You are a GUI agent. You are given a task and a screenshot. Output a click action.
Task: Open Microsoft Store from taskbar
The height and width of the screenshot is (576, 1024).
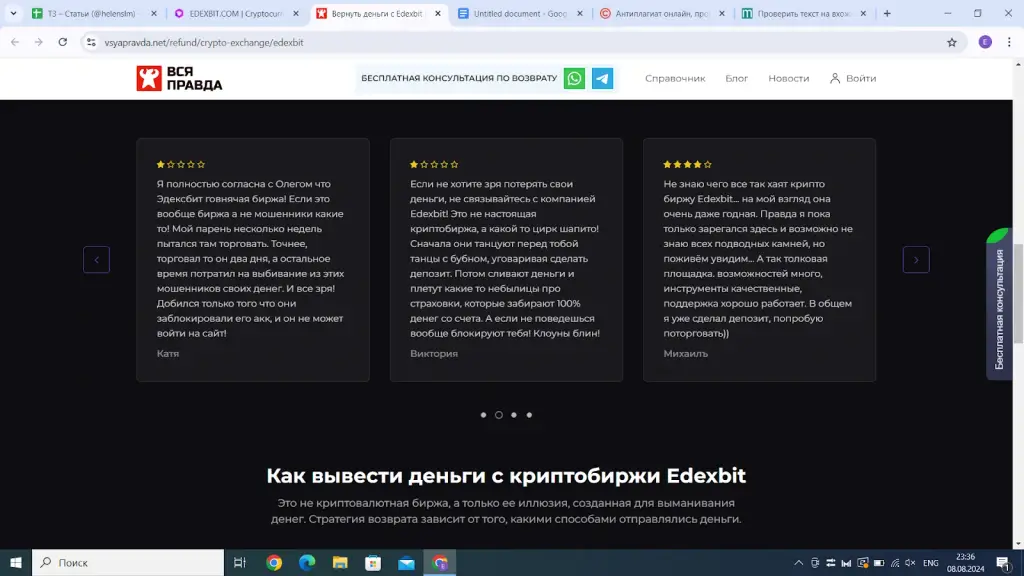(x=373, y=562)
